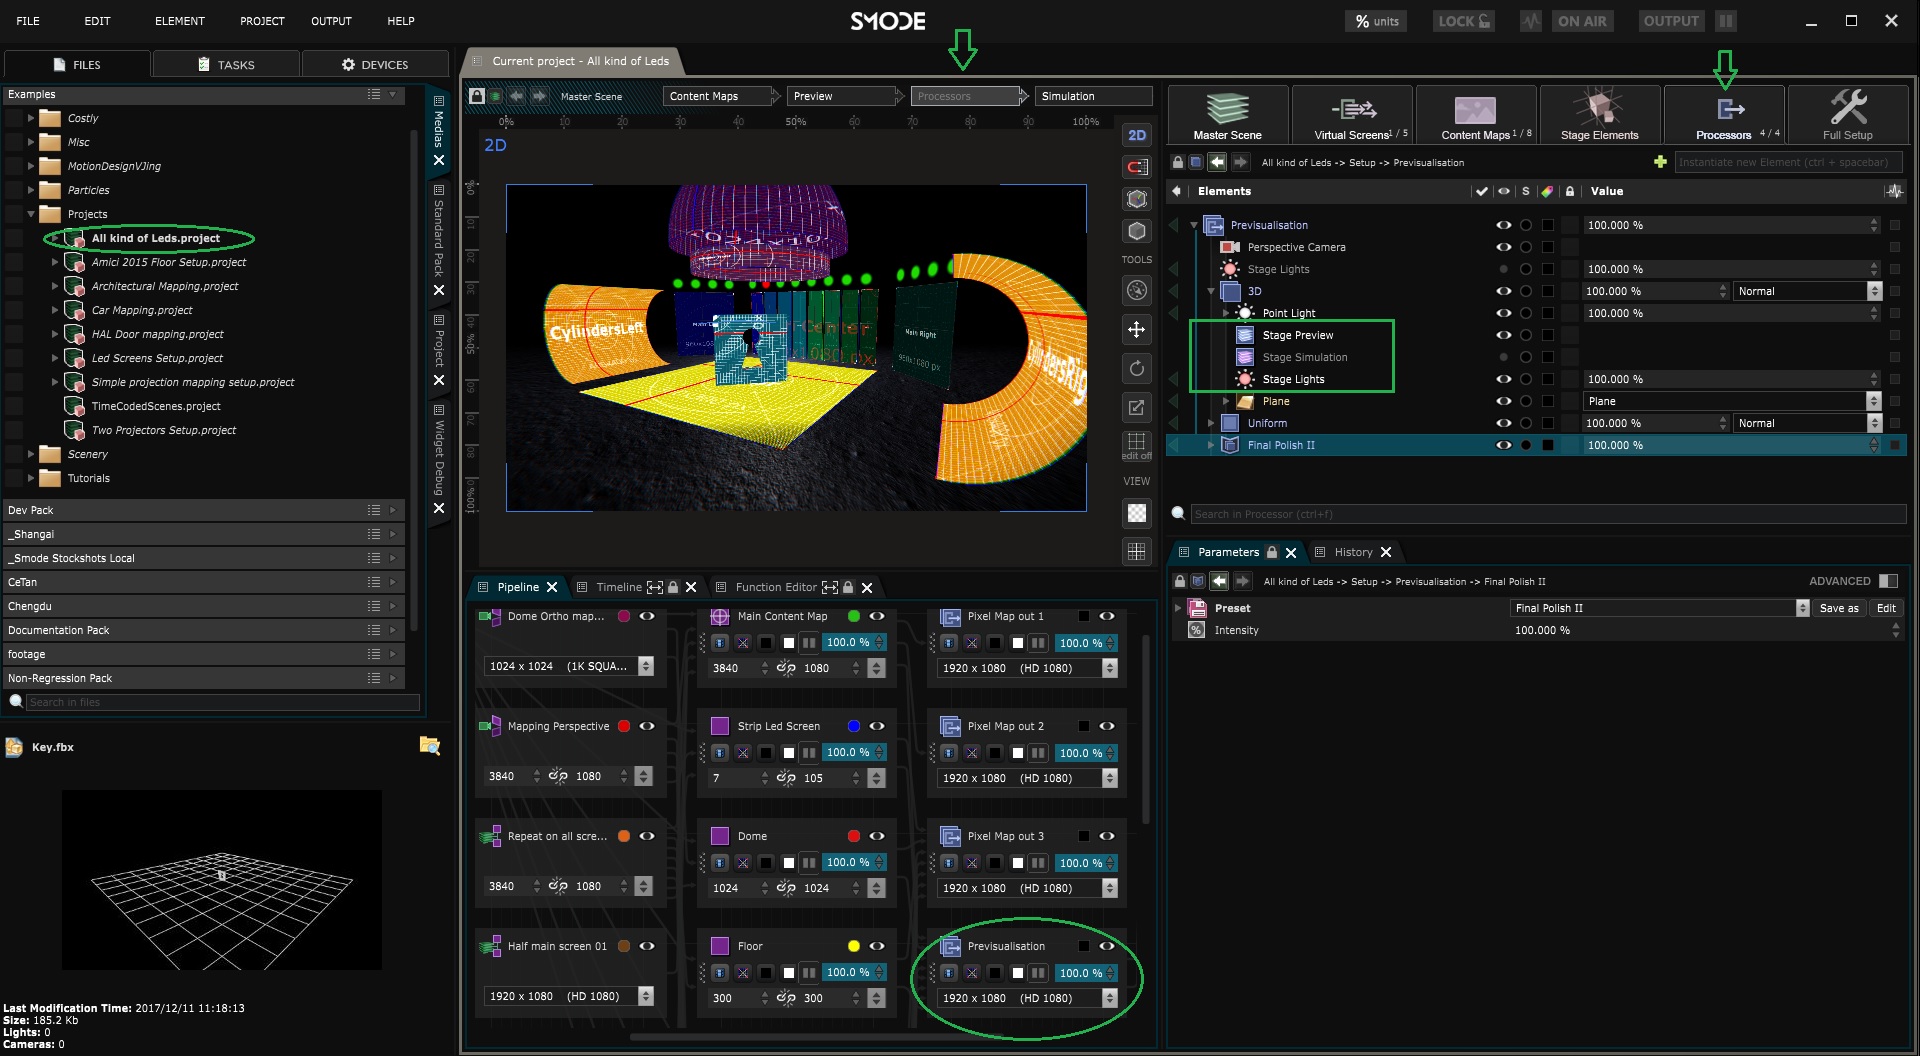Collapse the Previsualisation tree node

click(1194, 225)
